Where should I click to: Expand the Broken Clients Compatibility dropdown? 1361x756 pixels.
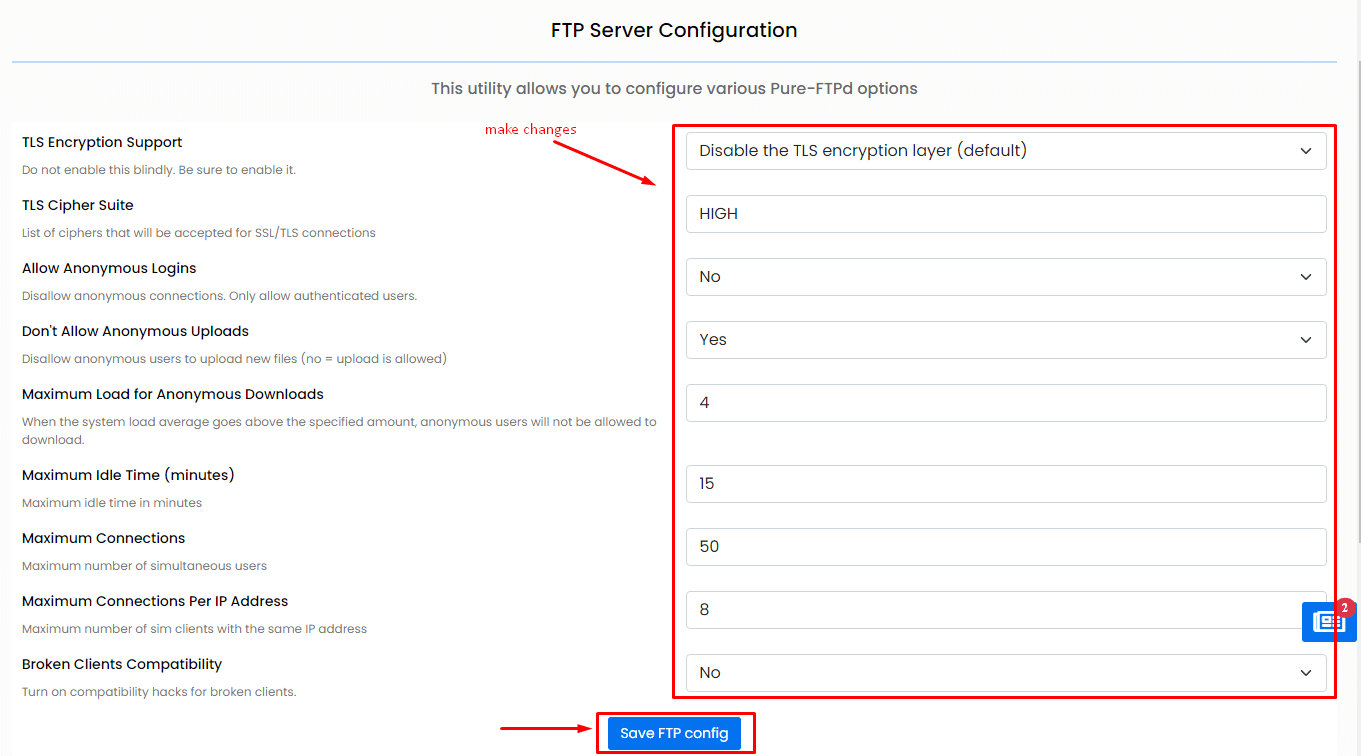[1006, 673]
